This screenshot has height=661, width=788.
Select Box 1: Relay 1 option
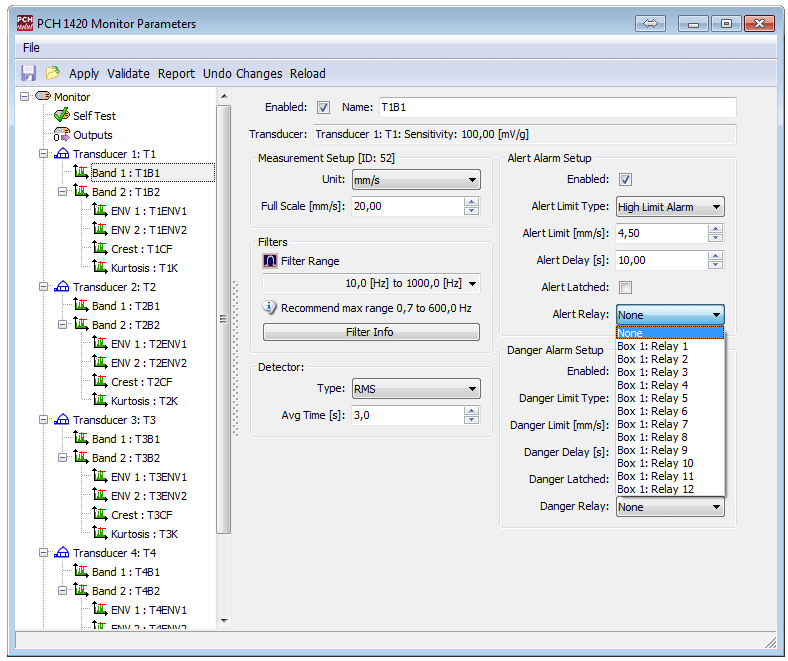coord(670,346)
